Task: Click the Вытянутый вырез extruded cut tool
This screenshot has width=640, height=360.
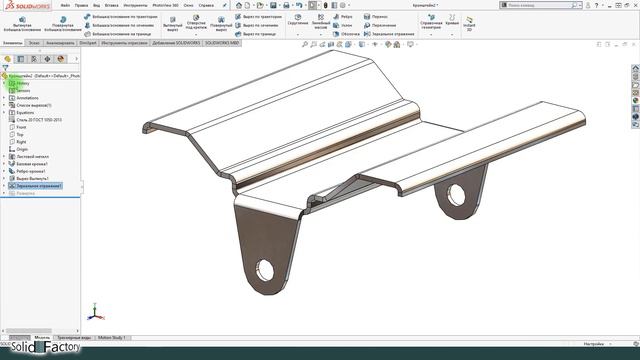Action: tap(173, 24)
